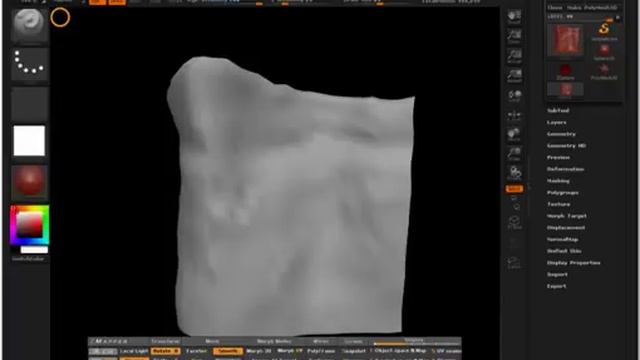This screenshot has width=640, height=360.
Task: Select the ZSphere tool icon
Action: tap(565, 71)
